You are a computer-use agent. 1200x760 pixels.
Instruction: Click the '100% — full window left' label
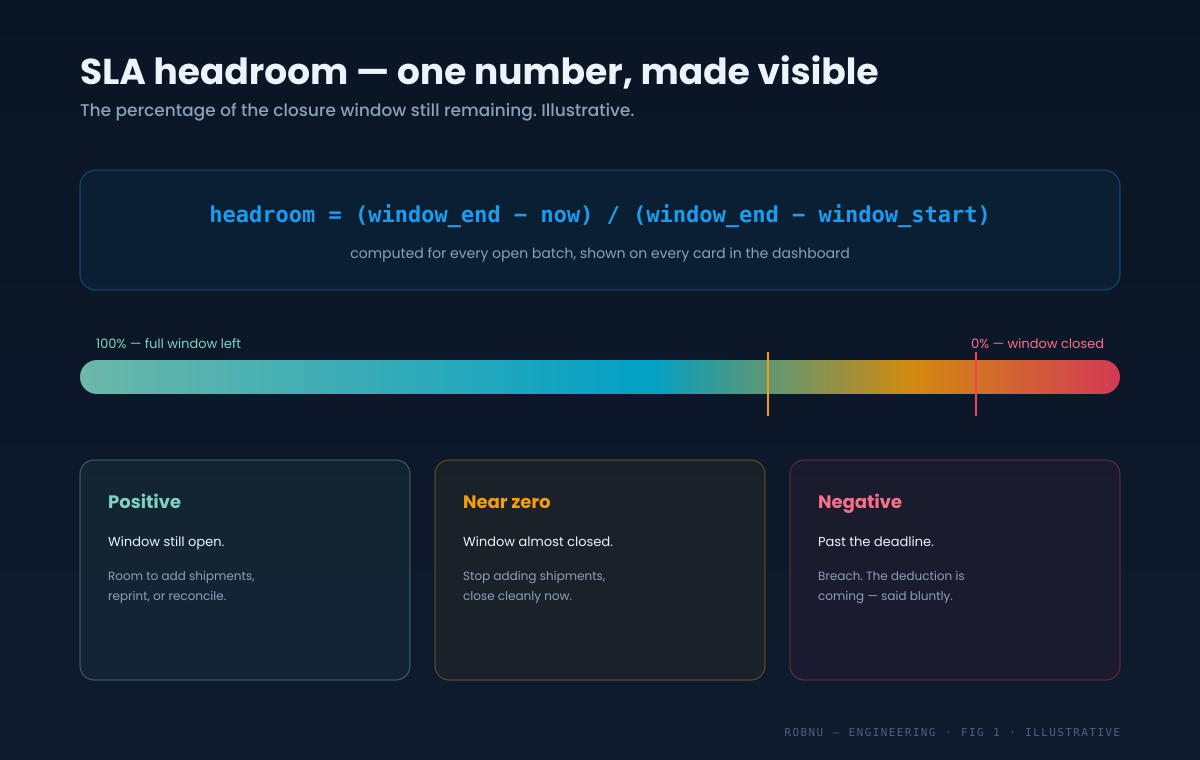tap(168, 343)
